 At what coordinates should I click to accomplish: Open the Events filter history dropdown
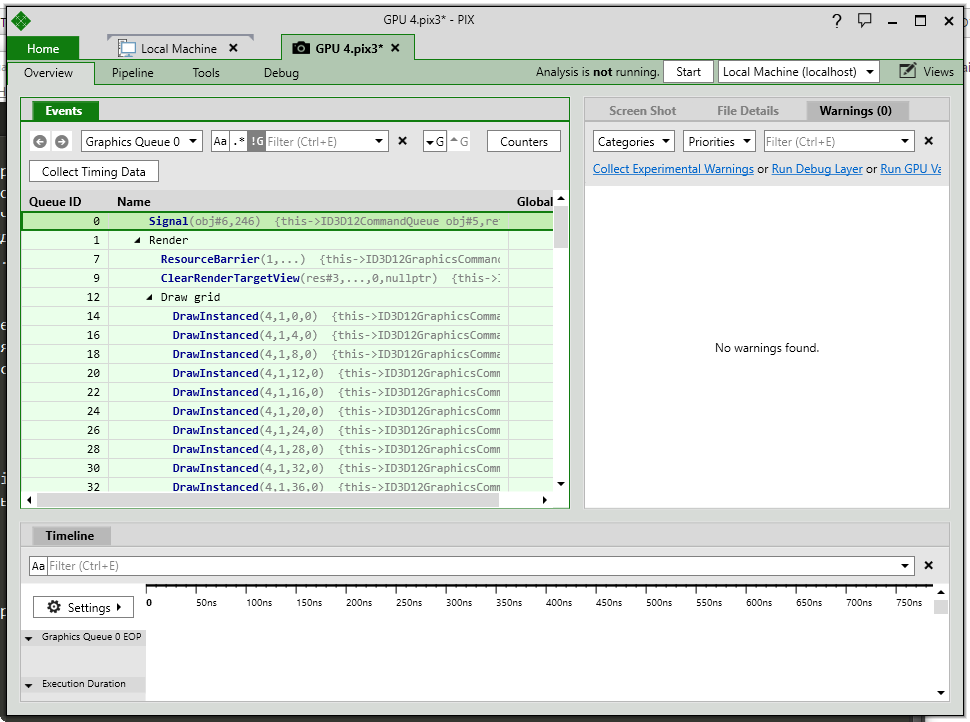pos(379,142)
